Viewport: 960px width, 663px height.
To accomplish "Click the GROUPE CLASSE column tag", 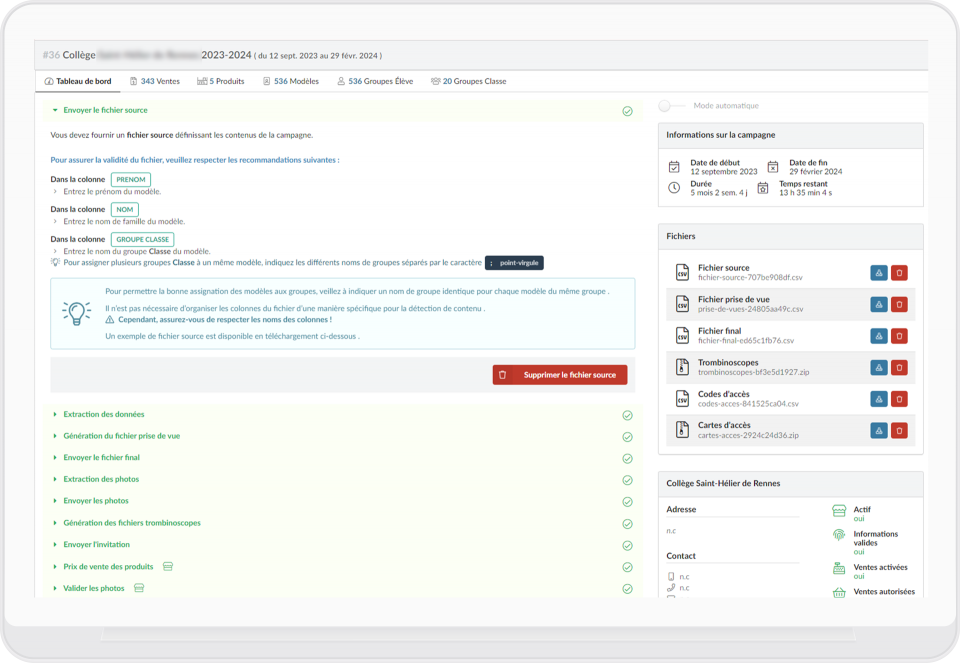I will [x=143, y=239].
